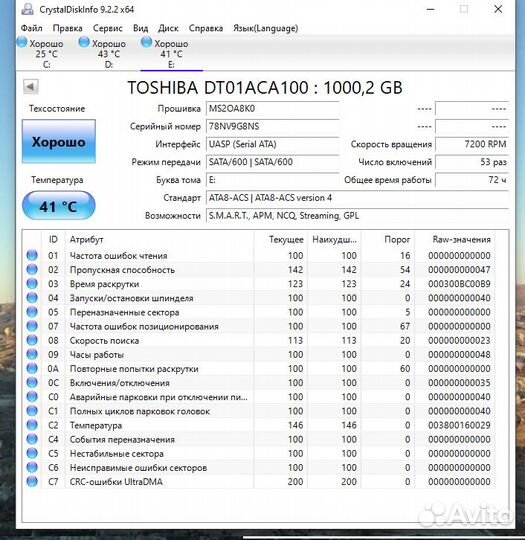Click the Raw-значения column header
This screenshot has width=525, height=540.
[x=455, y=239]
